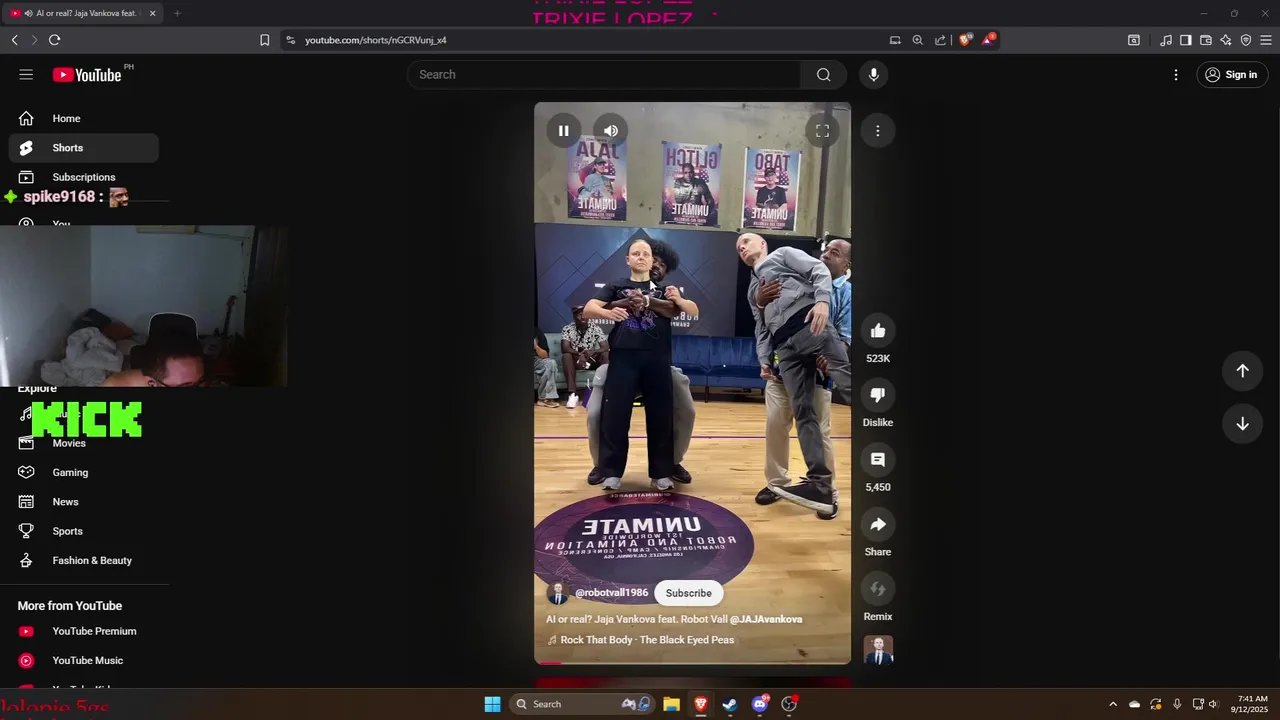1280x720 pixels.
Task: Open the sound thumbnail below Remix
Action: coord(878,651)
